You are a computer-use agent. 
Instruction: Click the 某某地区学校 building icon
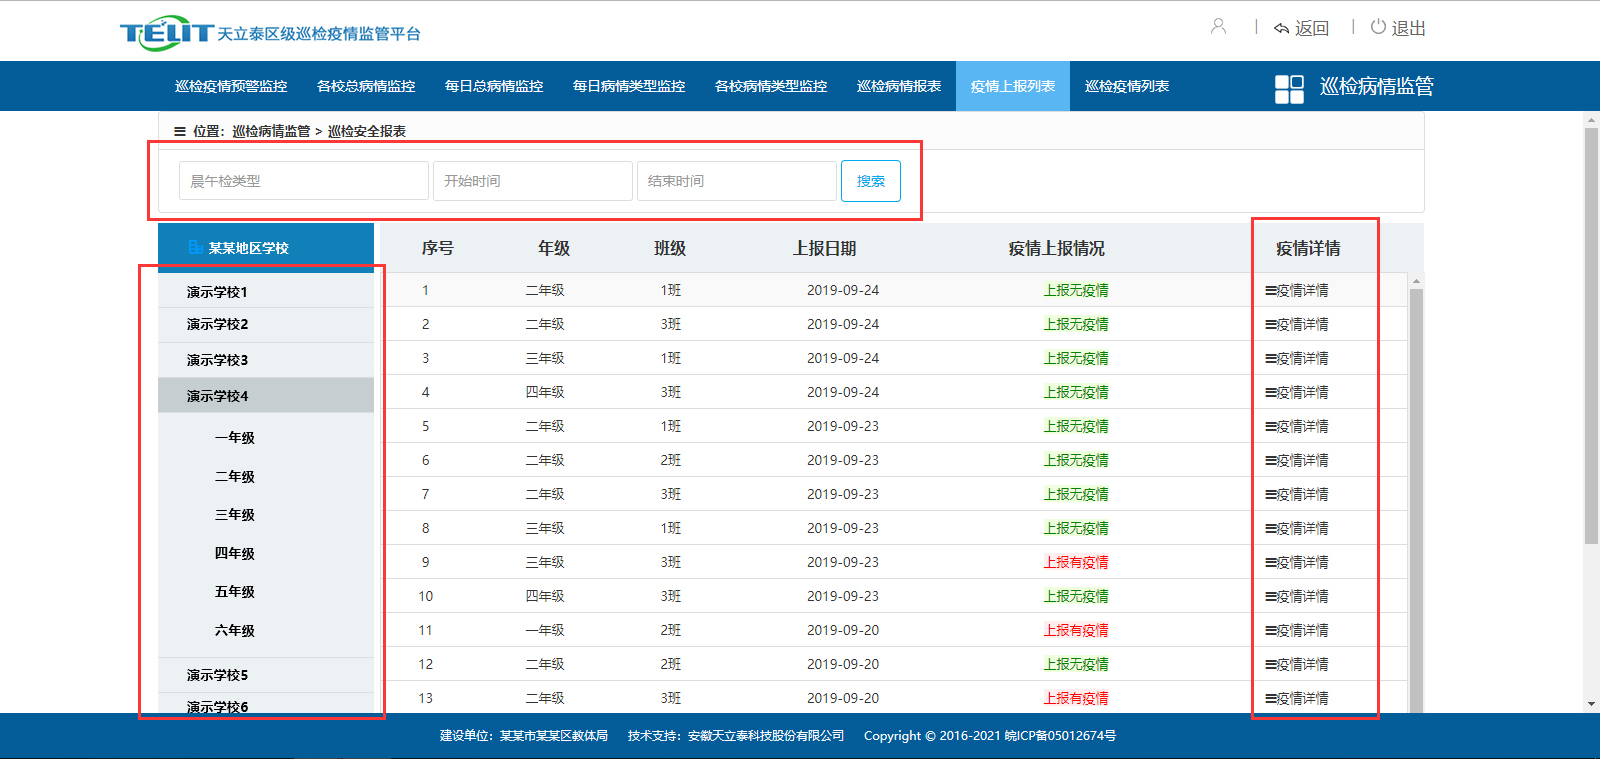[x=196, y=247]
